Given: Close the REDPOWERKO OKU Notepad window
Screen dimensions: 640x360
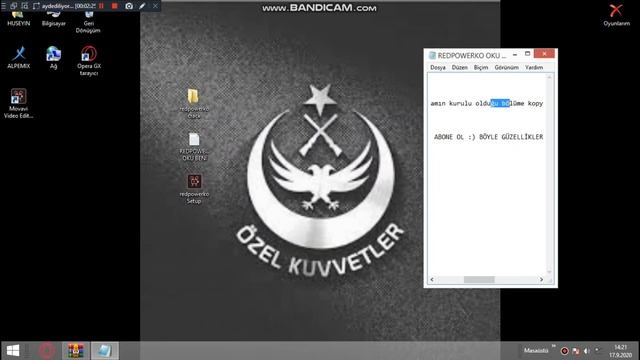Looking at the screenshot, I should click(544, 54).
